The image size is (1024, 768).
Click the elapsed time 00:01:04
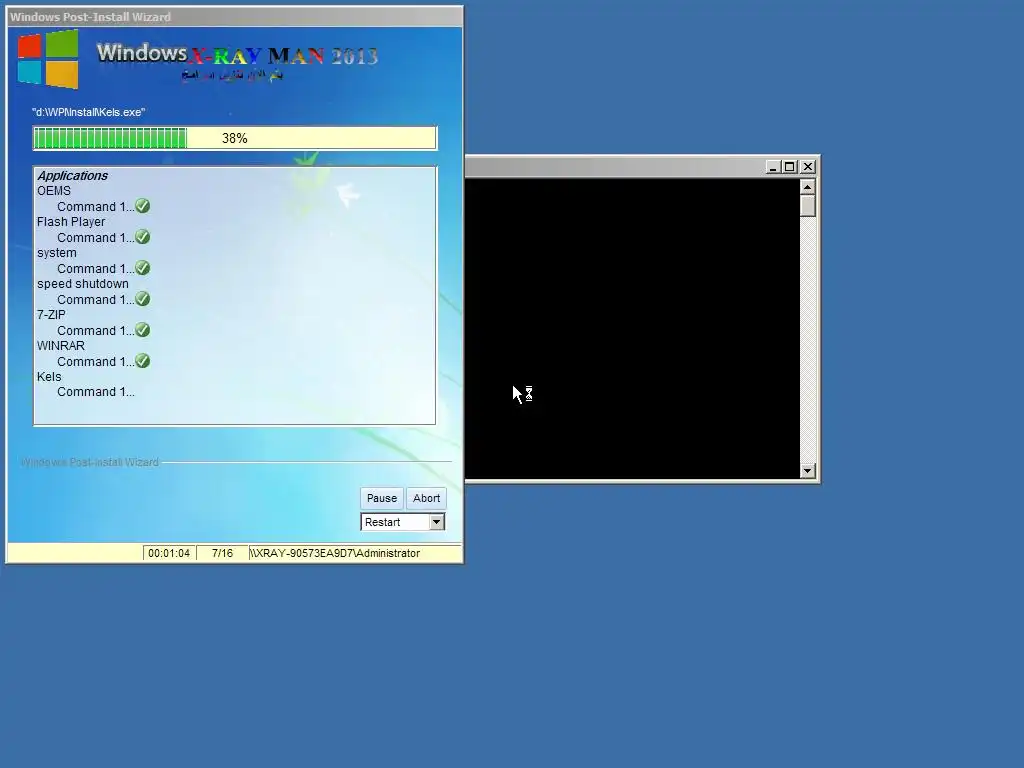pos(169,553)
